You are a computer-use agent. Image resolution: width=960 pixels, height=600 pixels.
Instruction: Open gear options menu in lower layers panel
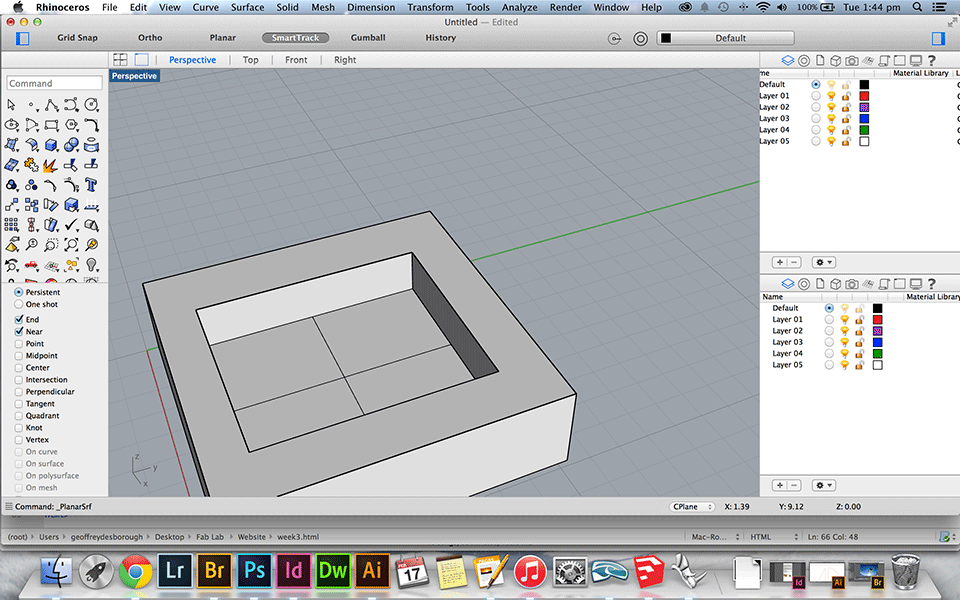click(823, 485)
